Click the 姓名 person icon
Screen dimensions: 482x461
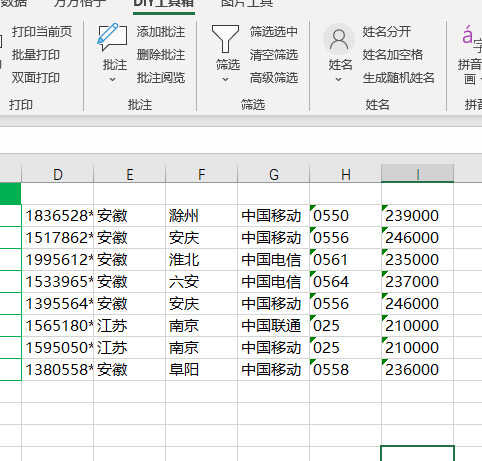(339, 40)
